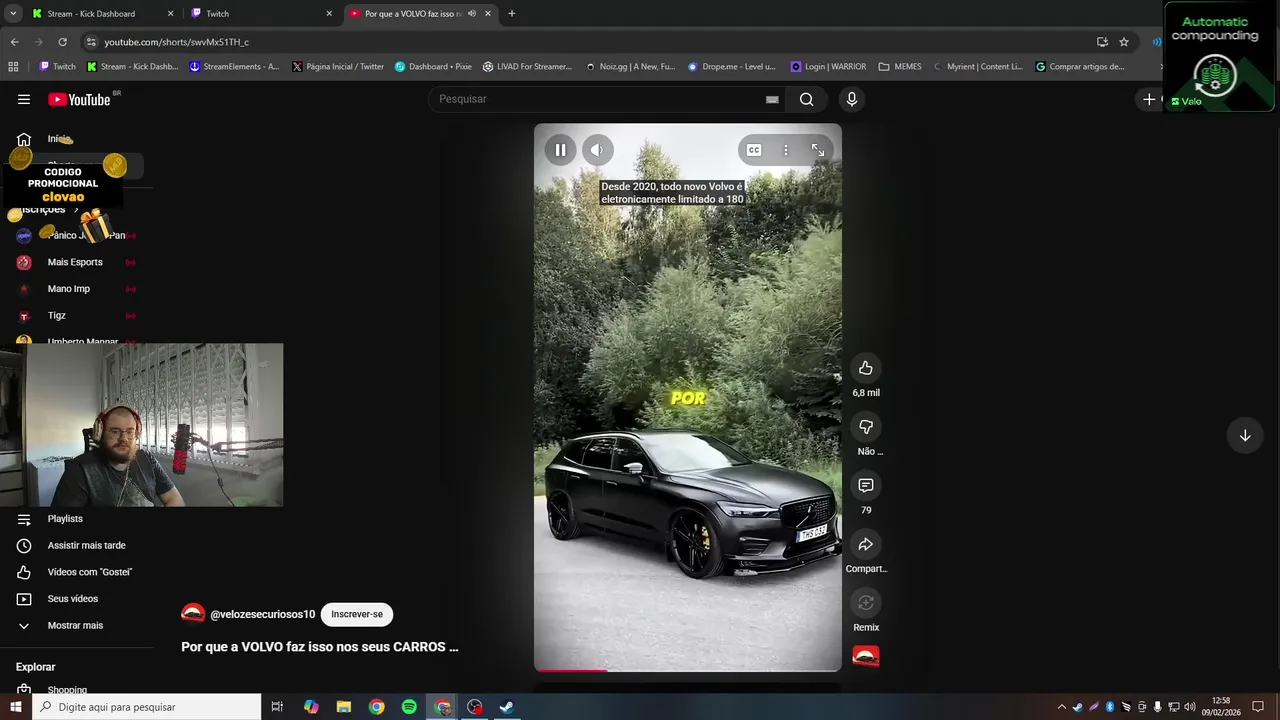The image size is (1280, 720).
Task: Open Assistir mais tarde list
Action: click(86, 546)
